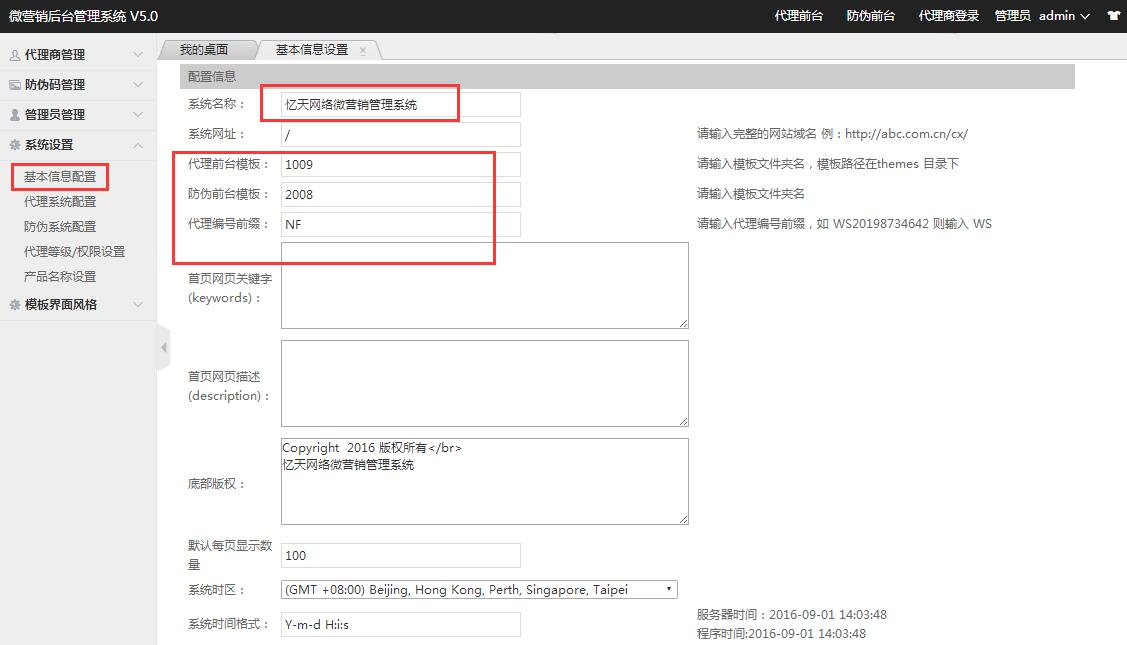Click the 系统名称 input field
Viewport: 1127px width, 645px height.
[x=400, y=104]
